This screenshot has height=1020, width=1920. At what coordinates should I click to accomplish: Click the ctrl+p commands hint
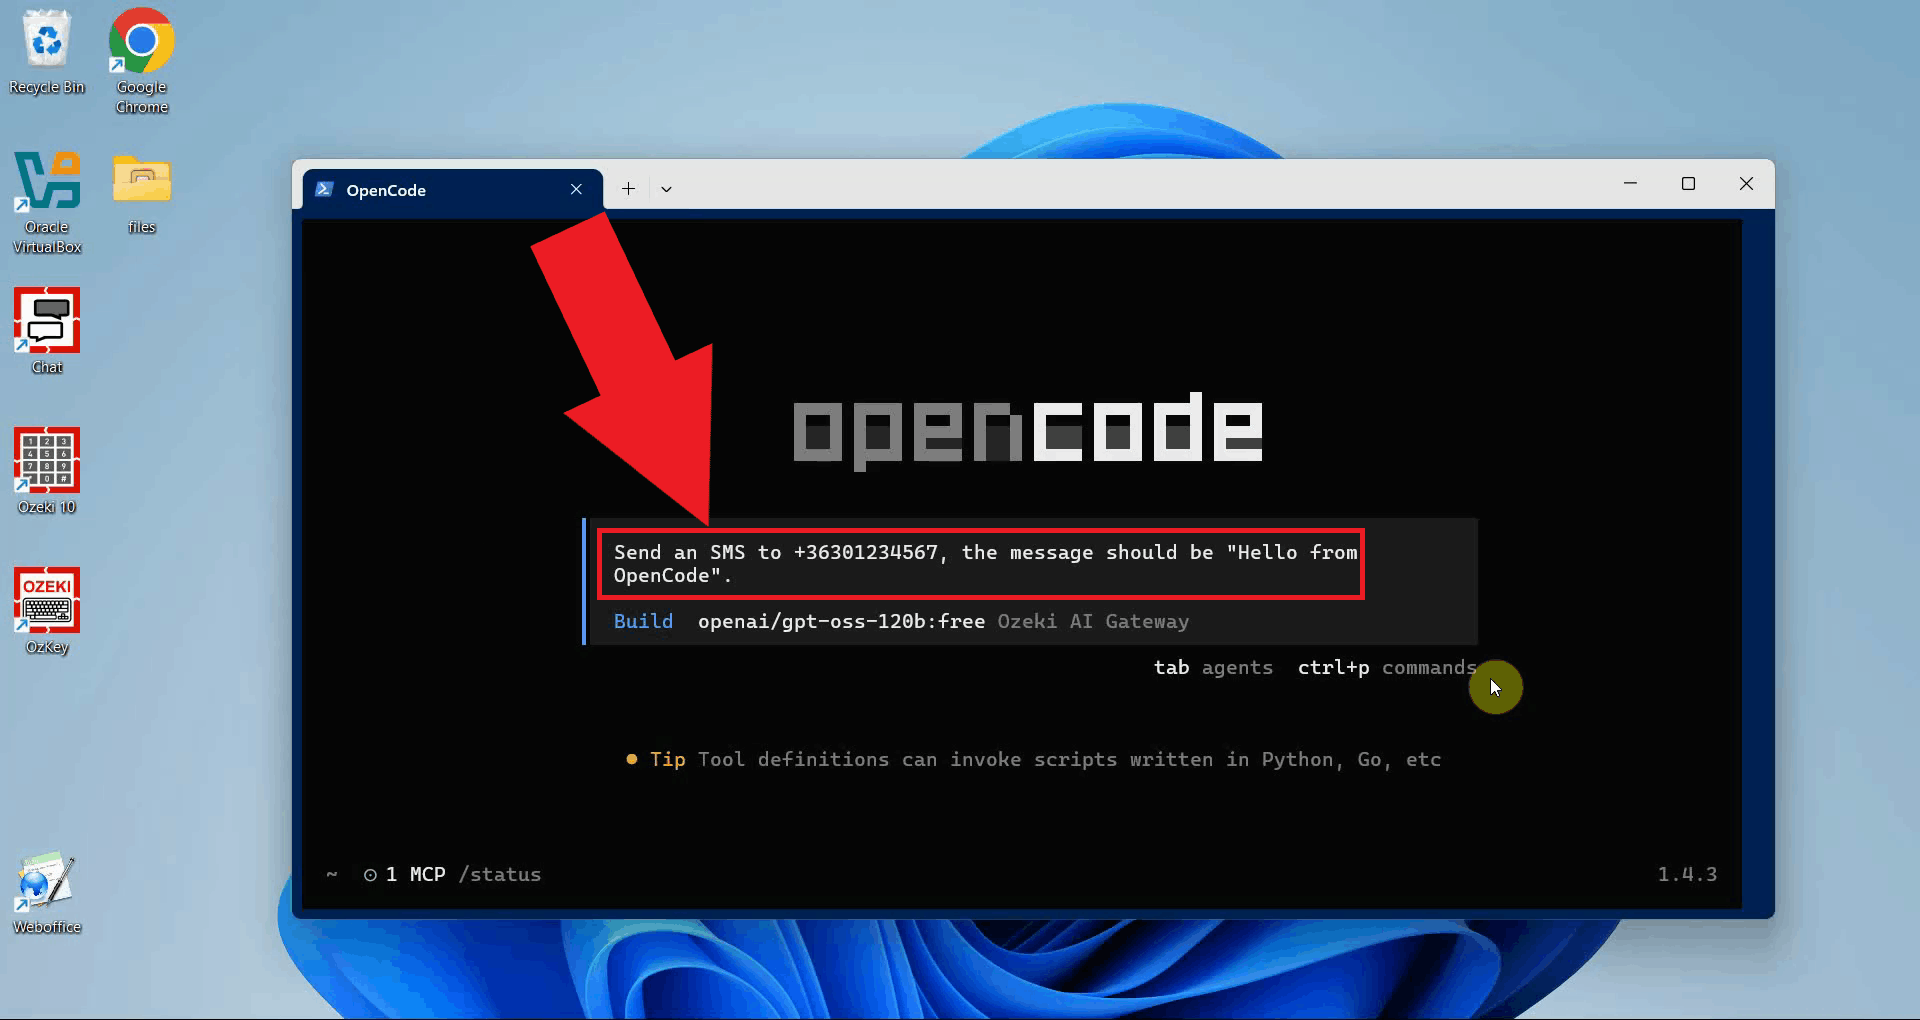[1387, 667]
